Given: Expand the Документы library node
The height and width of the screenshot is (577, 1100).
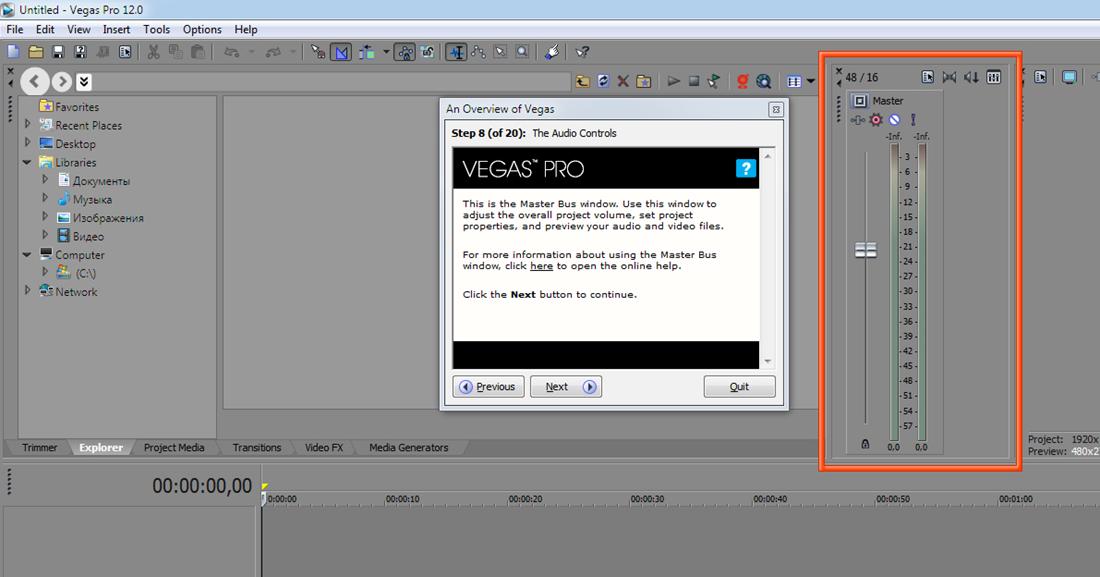Looking at the screenshot, I should coord(44,180).
